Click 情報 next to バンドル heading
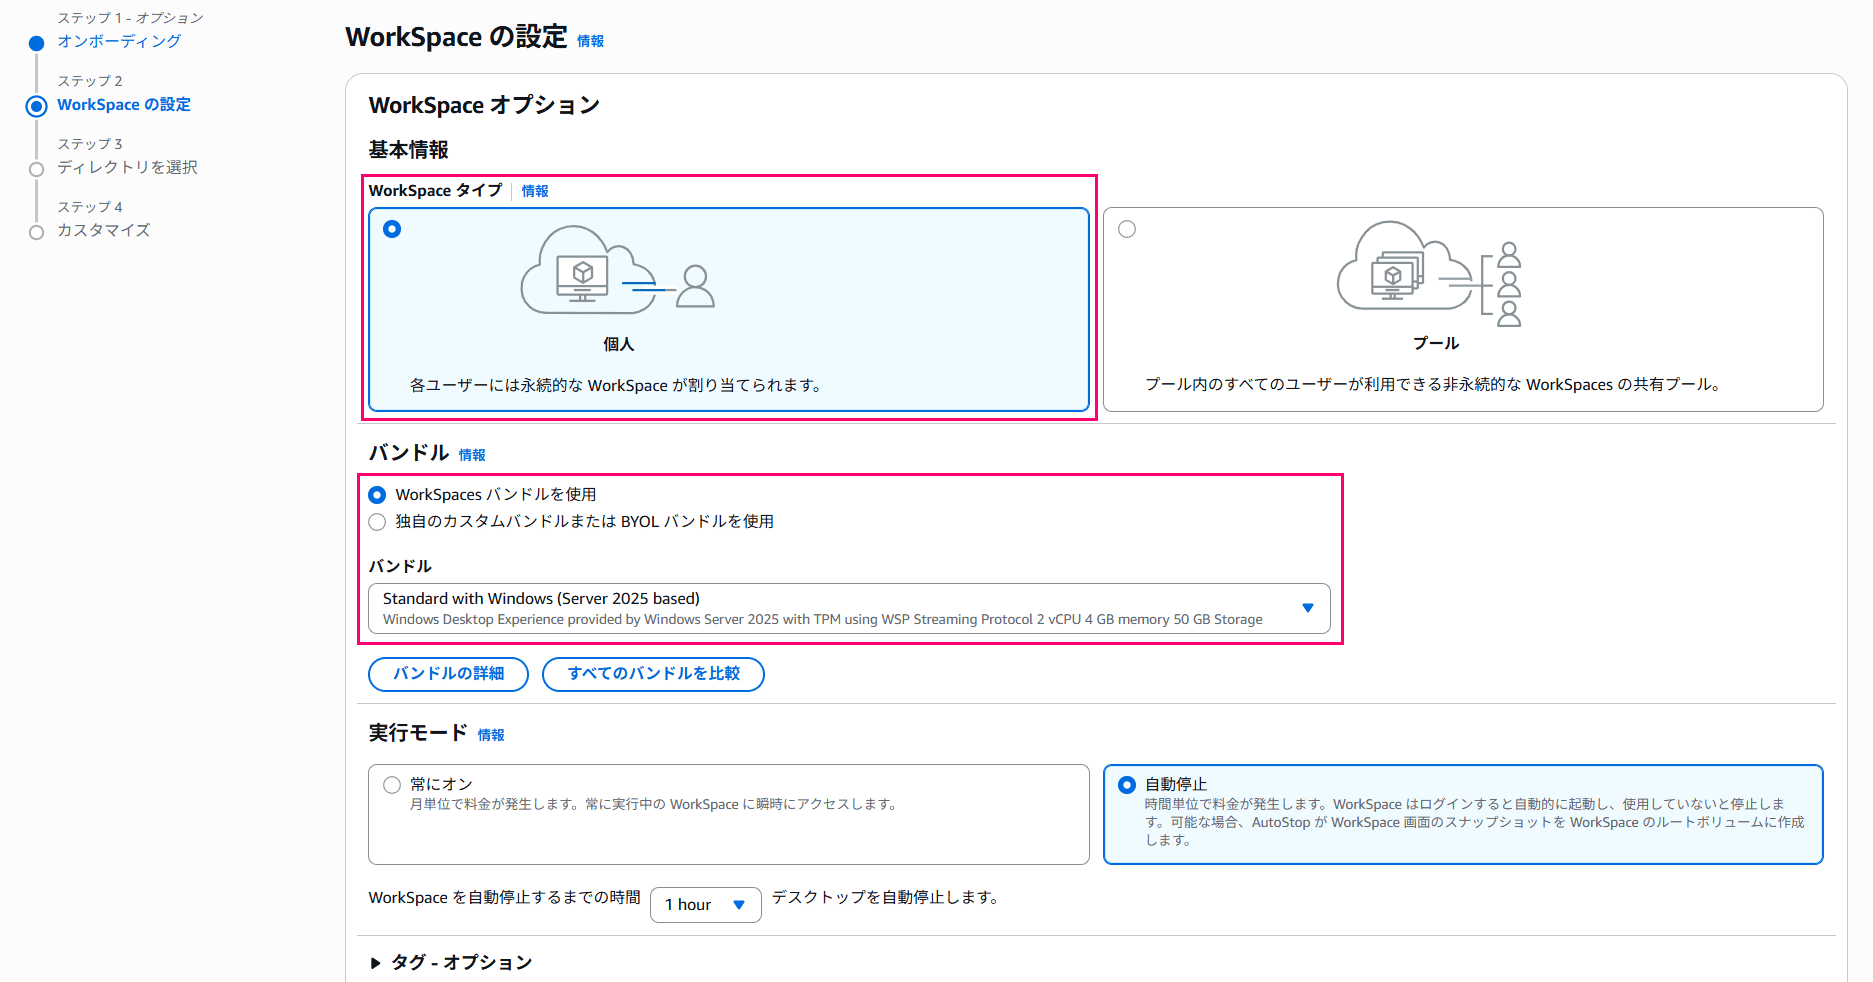 (x=471, y=454)
